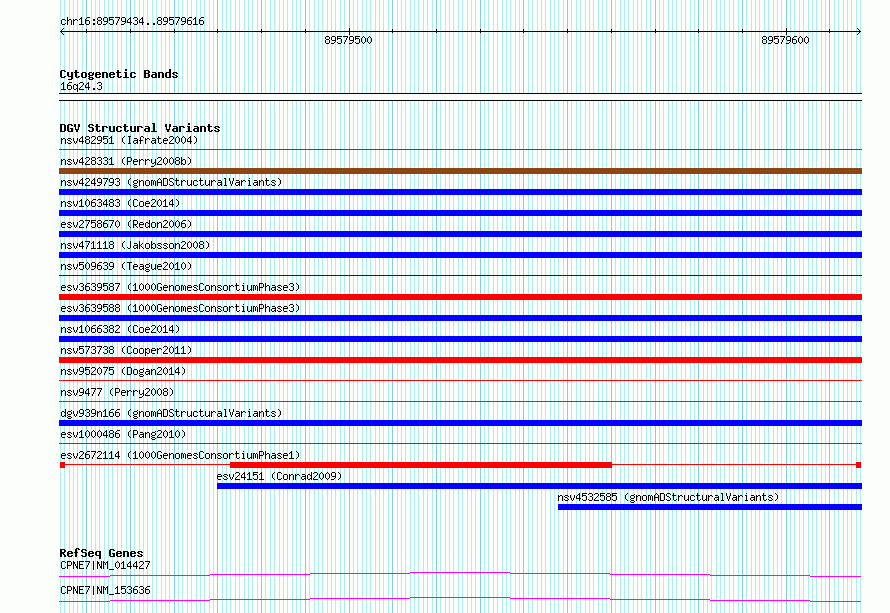The image size is (890, 613).
Task: Click the blue bar under nsv4532585
Action: [710, 507]
